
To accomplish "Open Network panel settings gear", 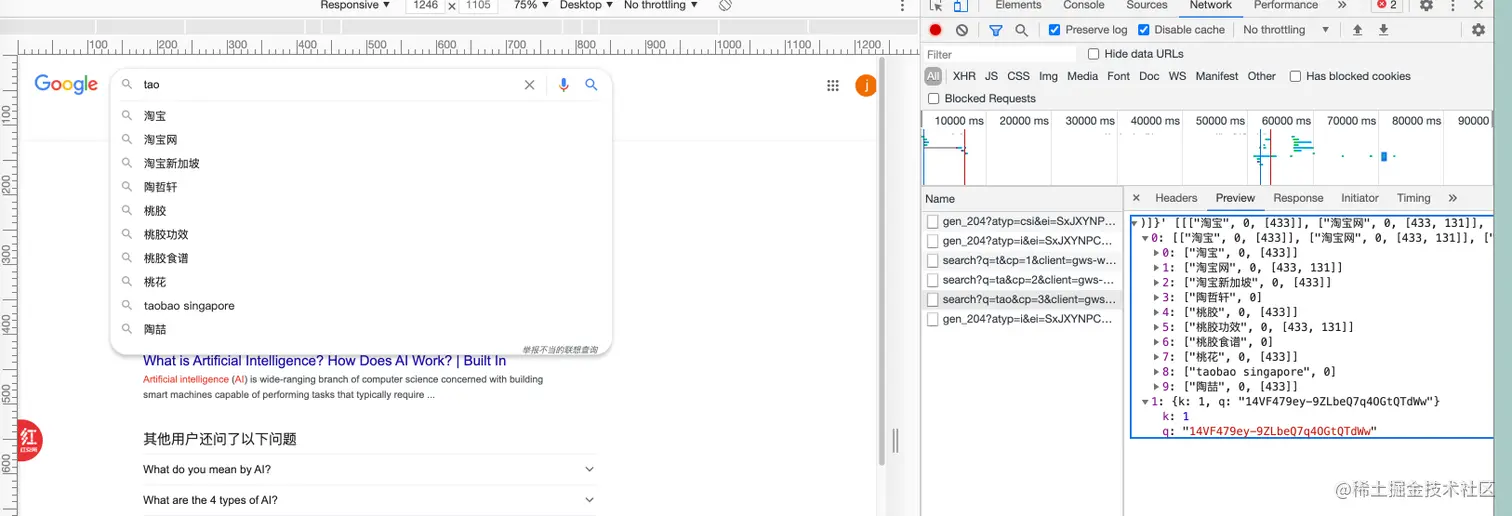I will 1478,30.
